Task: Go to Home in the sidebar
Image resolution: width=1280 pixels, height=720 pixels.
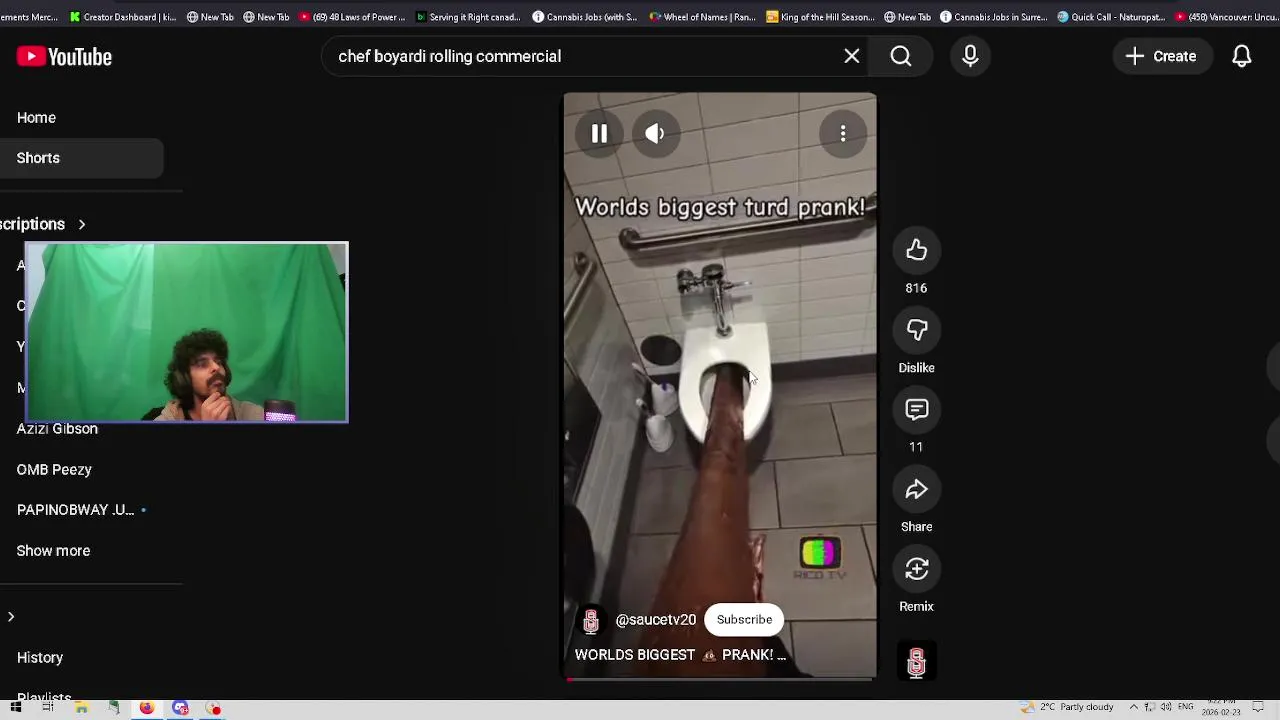Action: pos(36,118)
